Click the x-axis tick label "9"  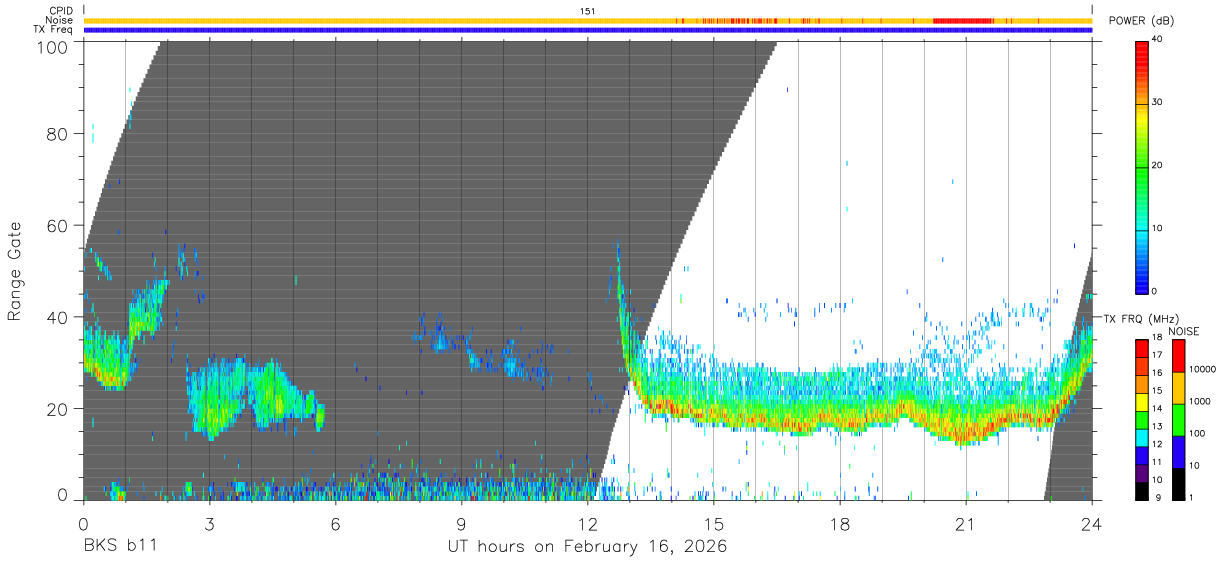pos(461,524)
